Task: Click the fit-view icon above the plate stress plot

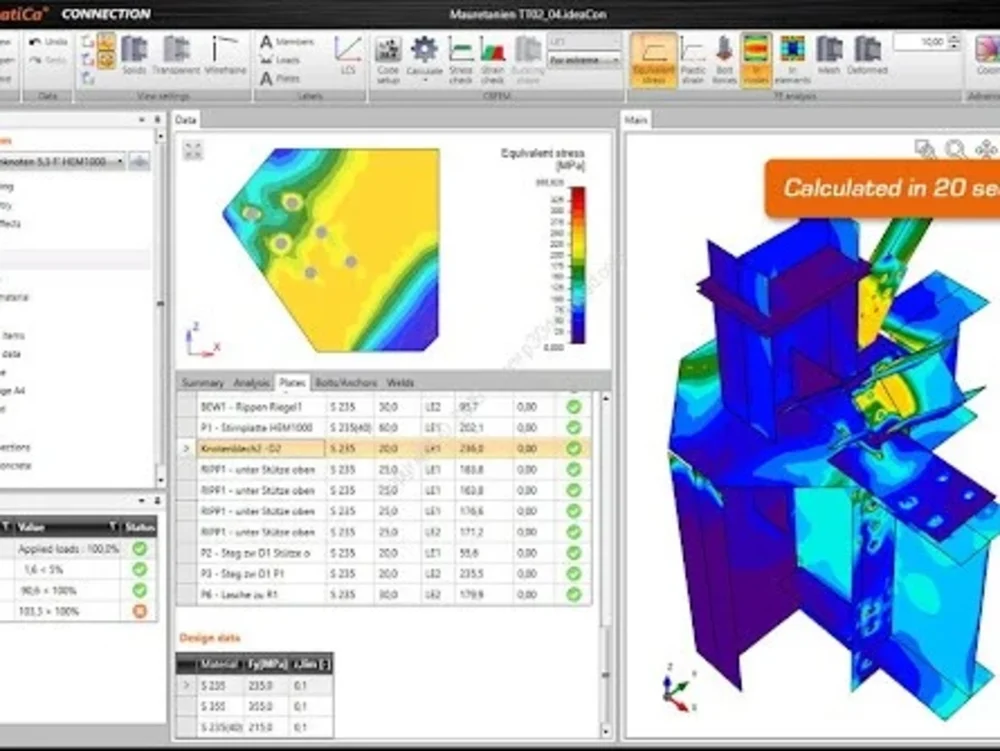Action: pos(193,150)
